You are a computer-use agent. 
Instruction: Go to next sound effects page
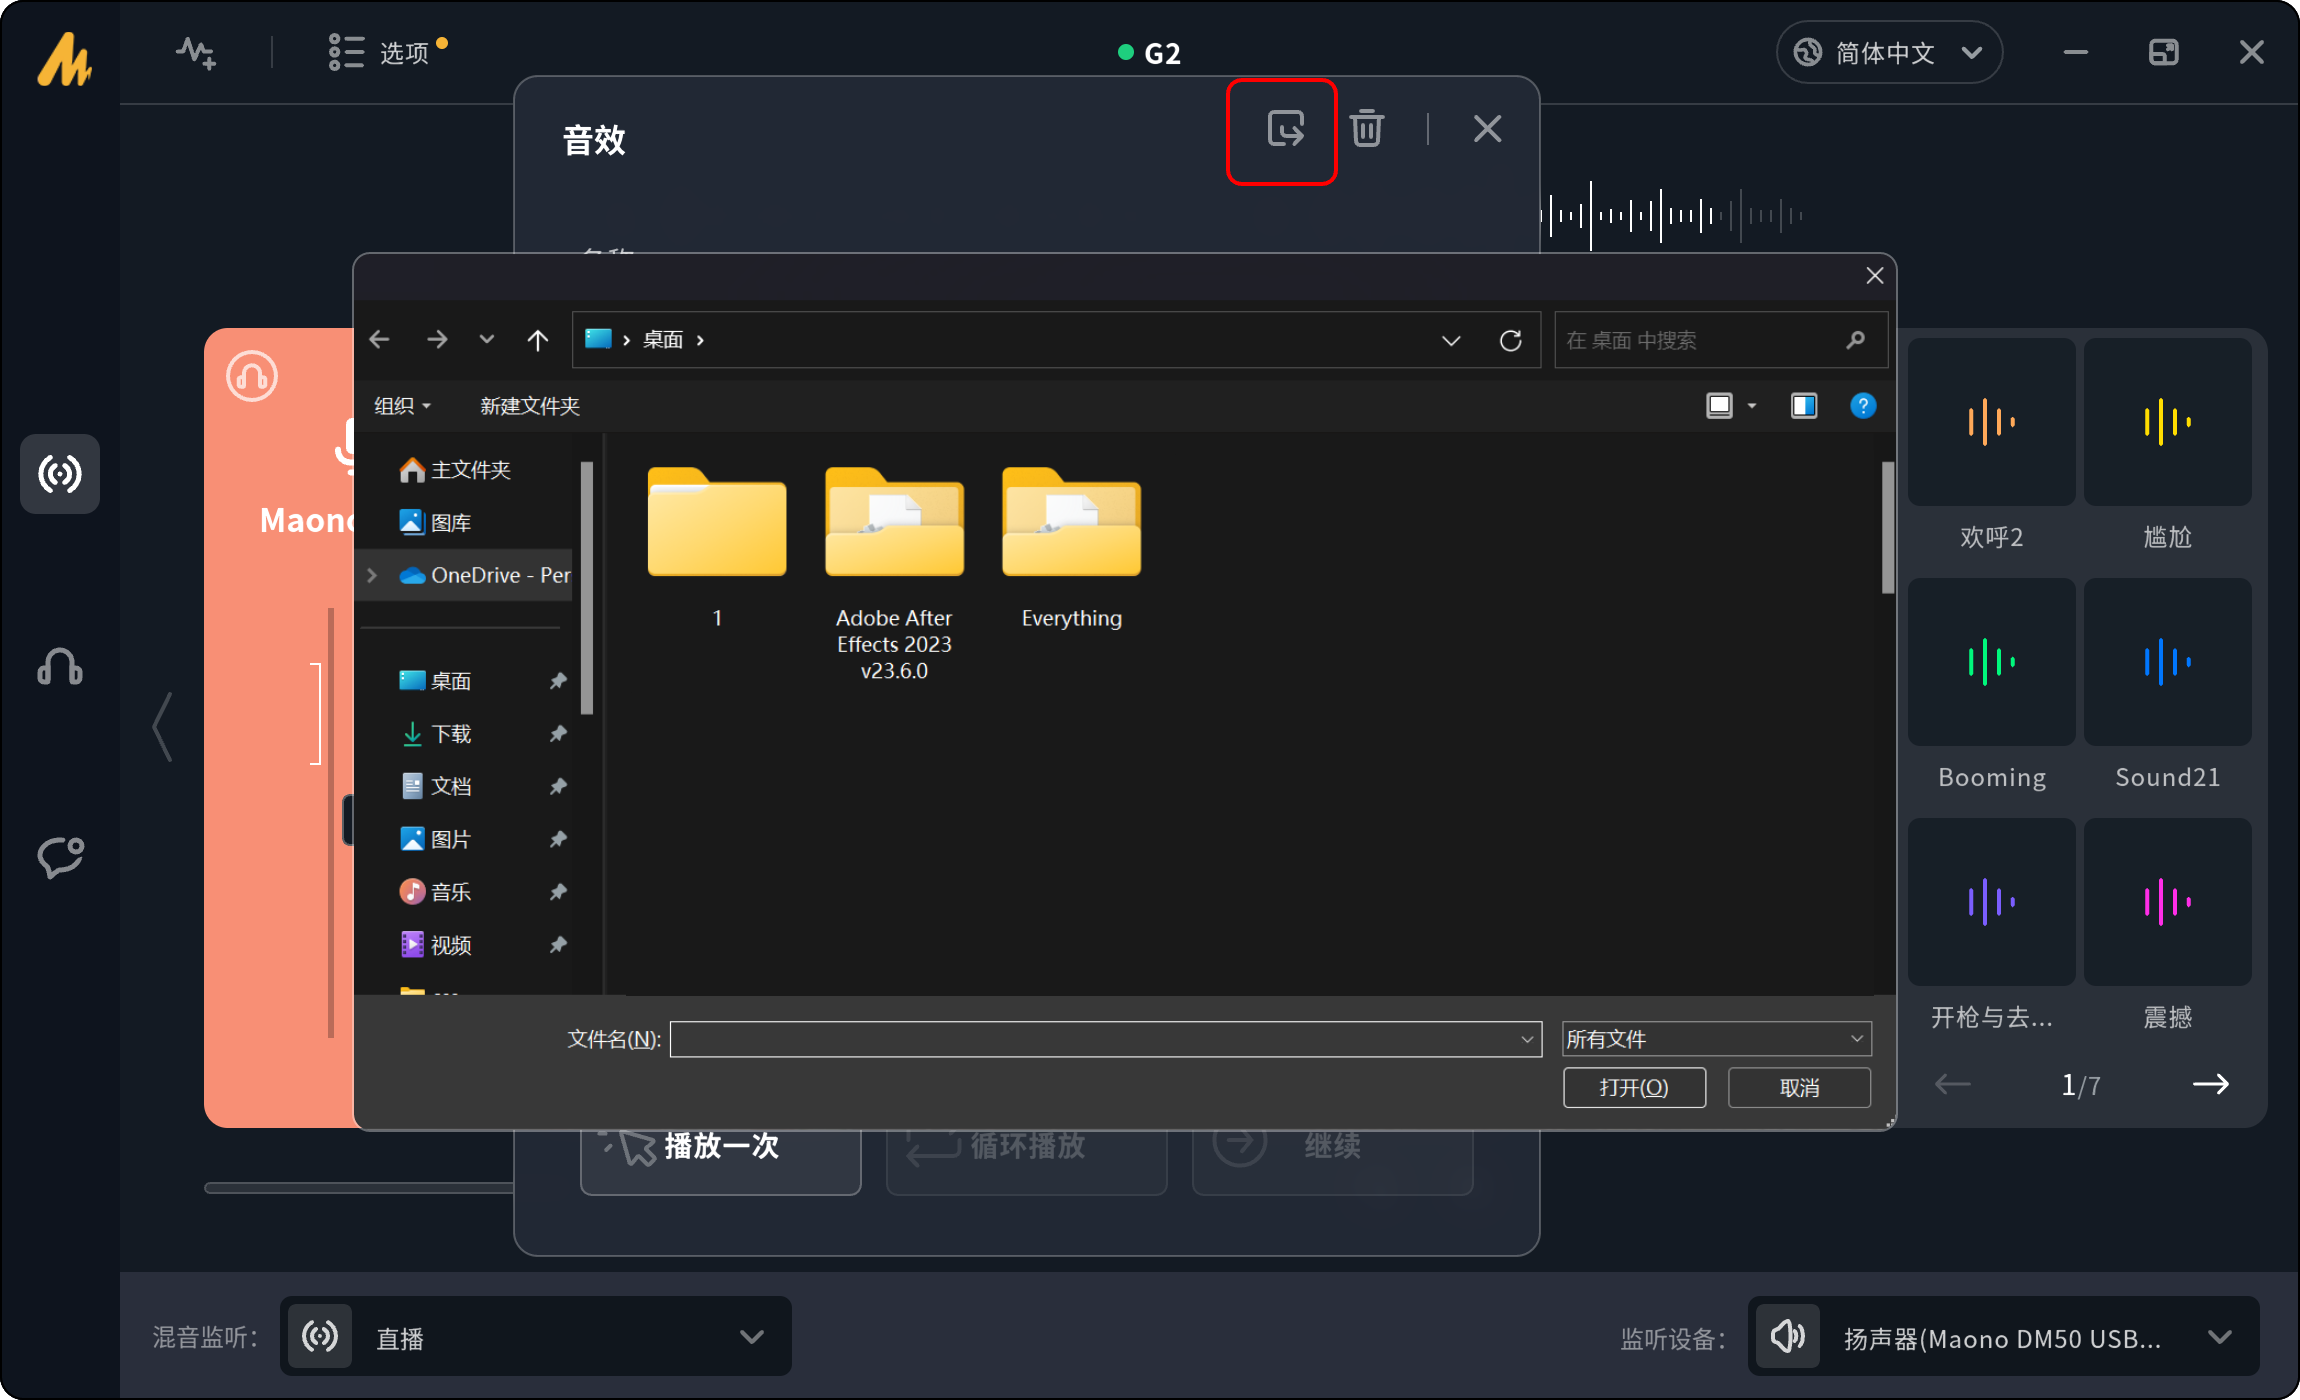(x=2210, y=1084)
